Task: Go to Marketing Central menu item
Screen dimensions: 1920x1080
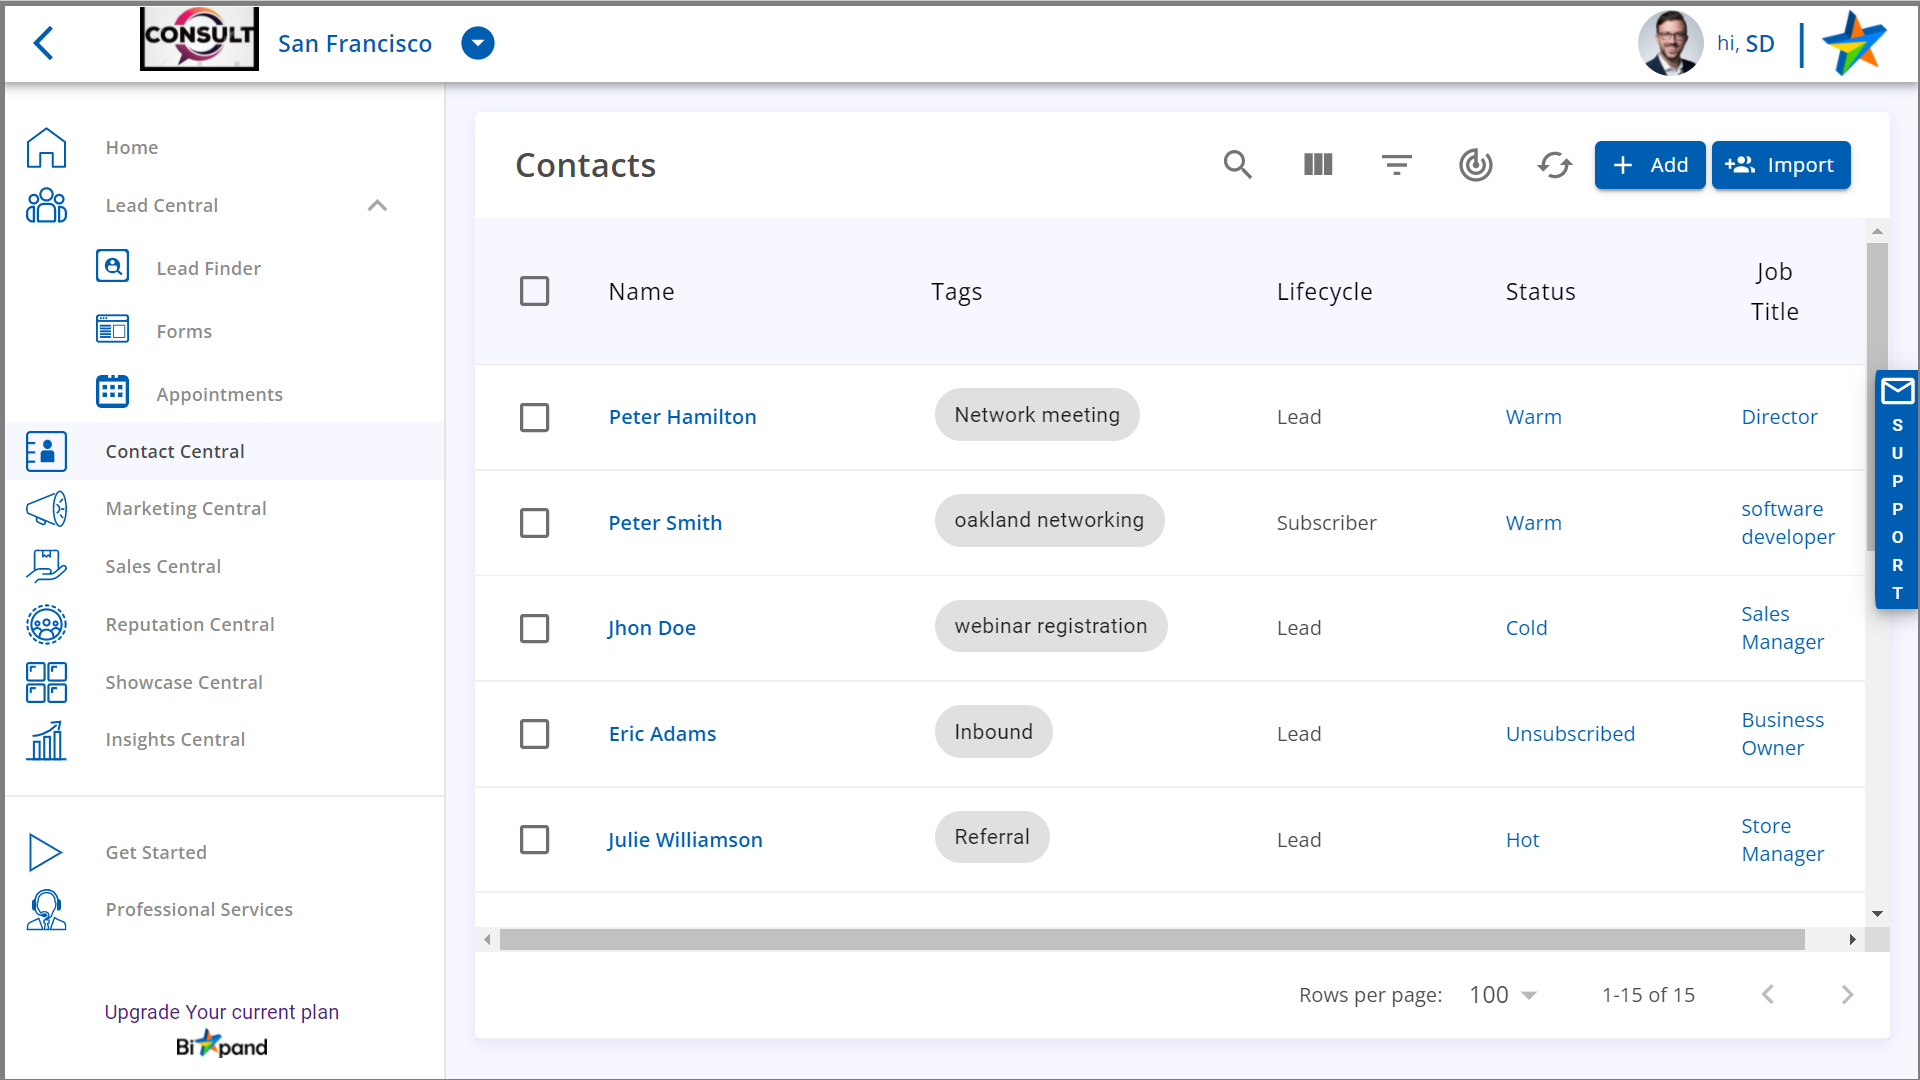Action: (186, 508)
